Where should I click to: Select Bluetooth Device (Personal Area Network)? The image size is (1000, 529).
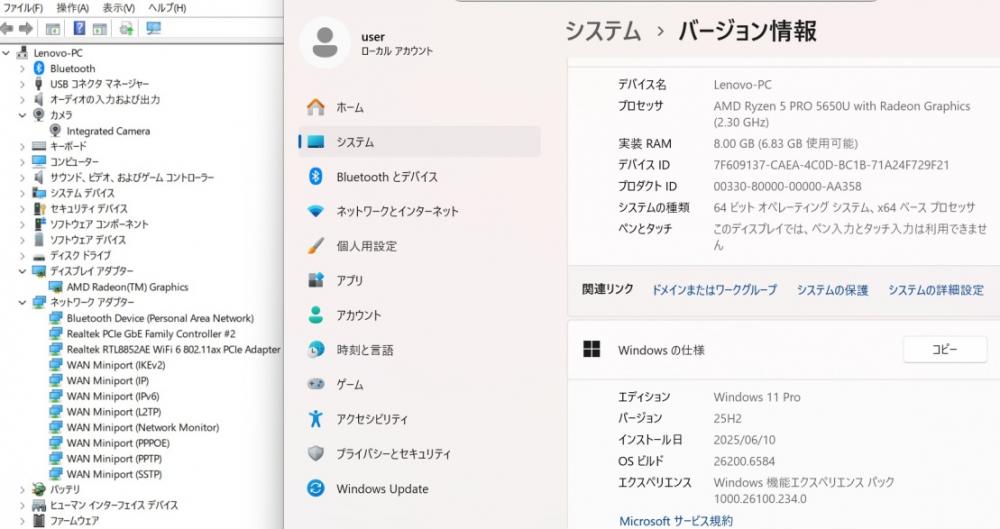tap(160, 318)
